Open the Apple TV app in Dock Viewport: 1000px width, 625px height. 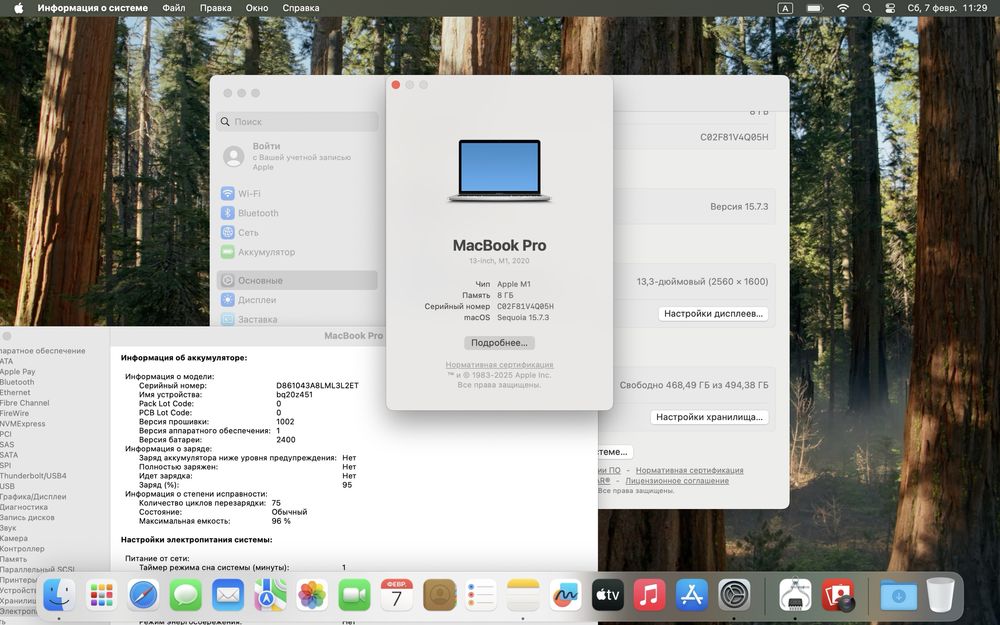click(x=607, y=595)
